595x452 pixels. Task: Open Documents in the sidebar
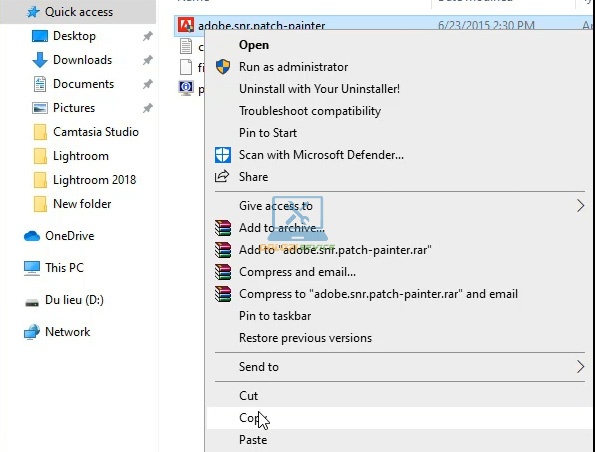(83, 84)
